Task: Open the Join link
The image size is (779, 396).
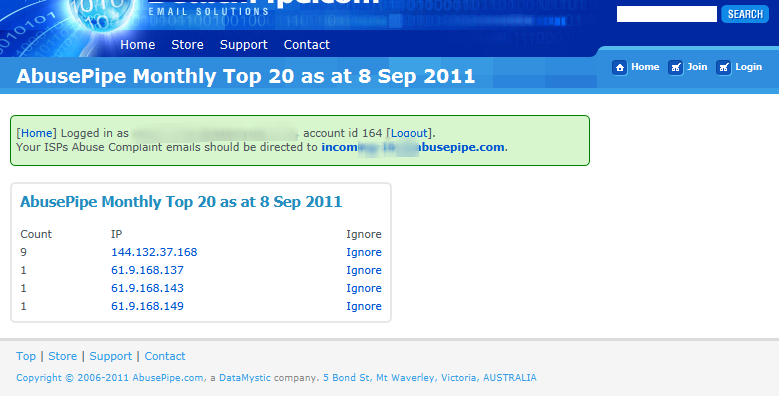Action: click(x=697, y=67)
